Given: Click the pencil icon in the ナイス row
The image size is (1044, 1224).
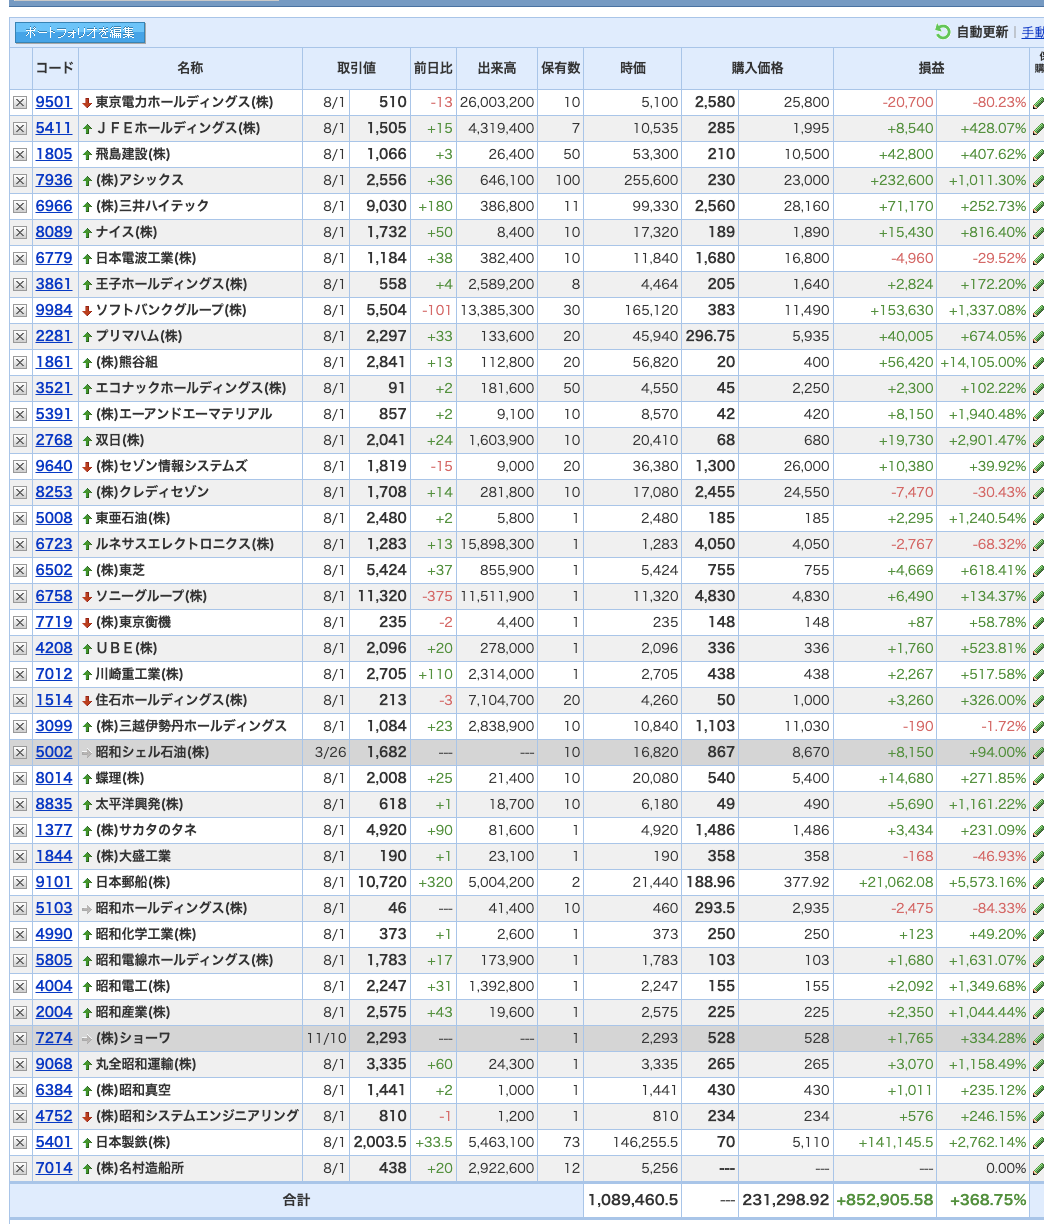Looking at the screenshot, I should pyautogui.click(x=1038, y=232).
